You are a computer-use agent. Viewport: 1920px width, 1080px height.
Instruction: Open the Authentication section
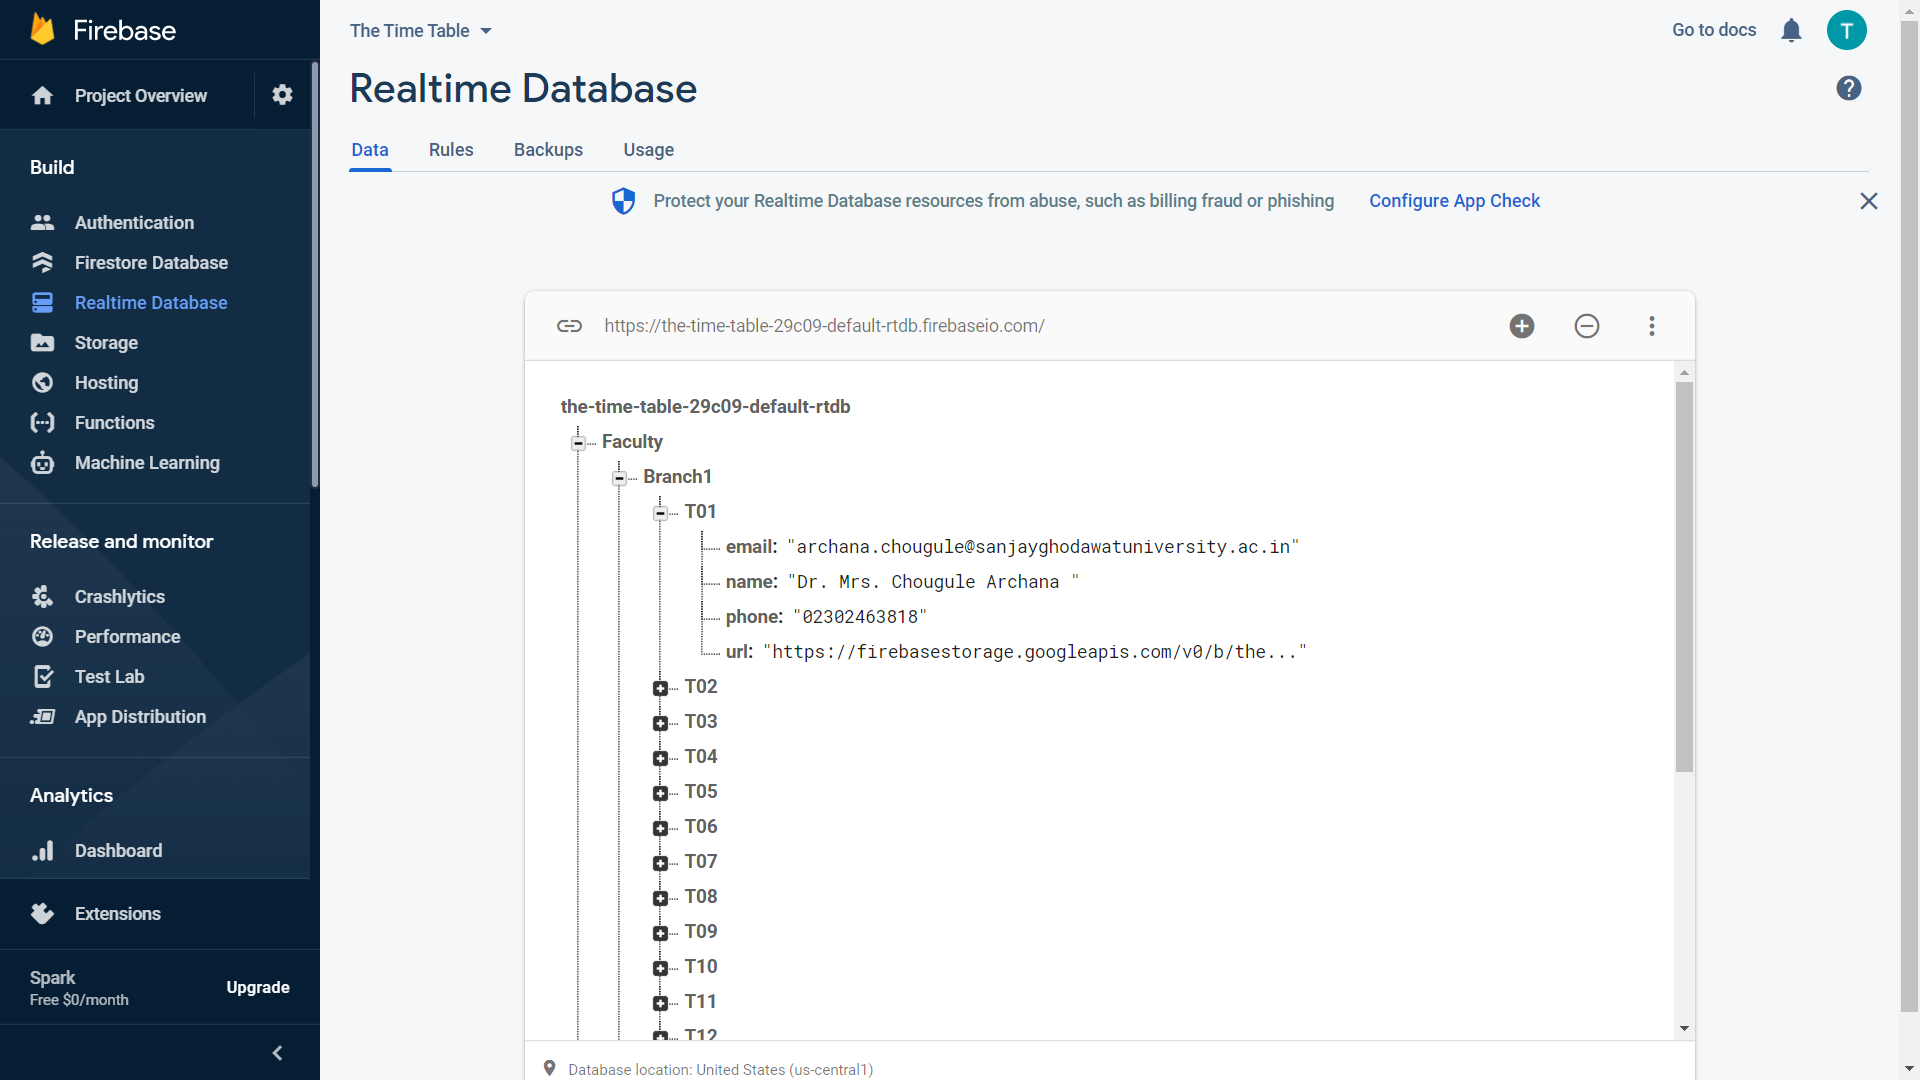point(133,222)
